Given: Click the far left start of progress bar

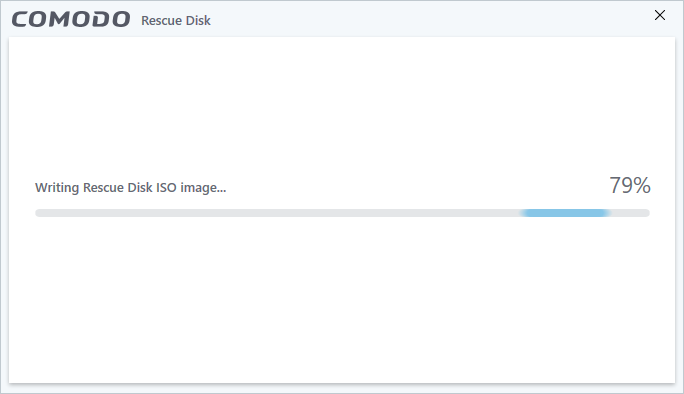Looking at the screenshot, I should [x=38, y=213].
